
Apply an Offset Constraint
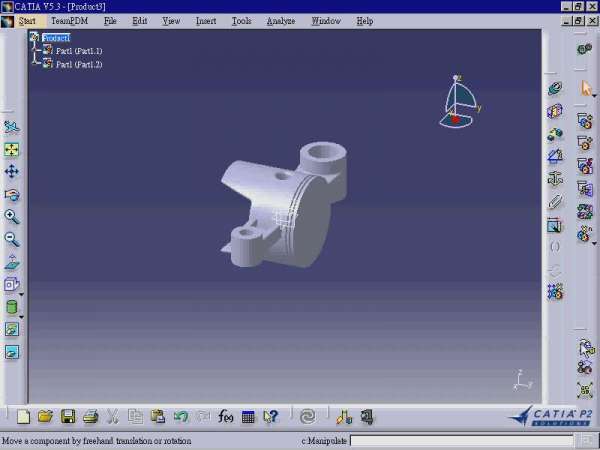pos(555,134)
